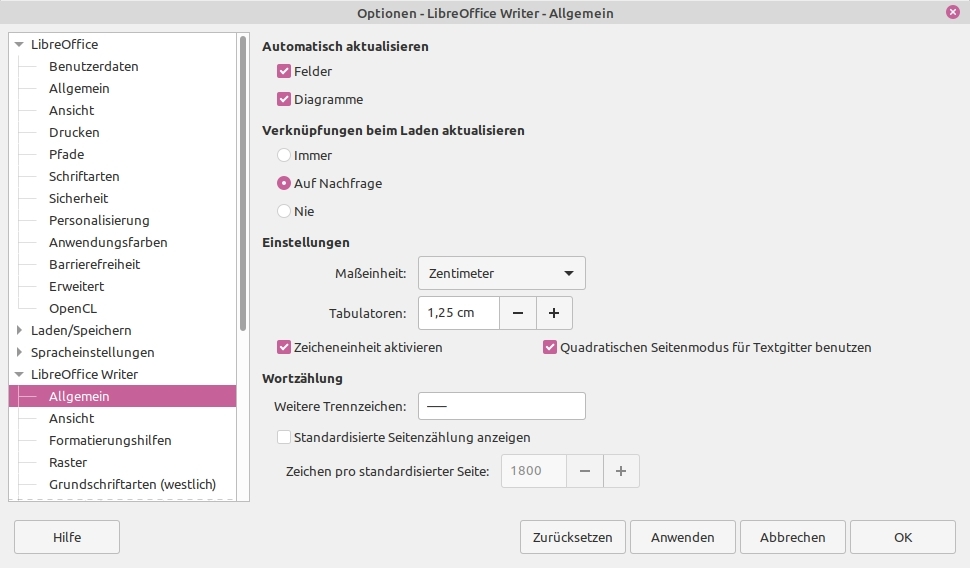This screenshot has width=970, height=568.
Task: Click the Zeichen pro standardisierter Seite field
Action: [534, 471]
